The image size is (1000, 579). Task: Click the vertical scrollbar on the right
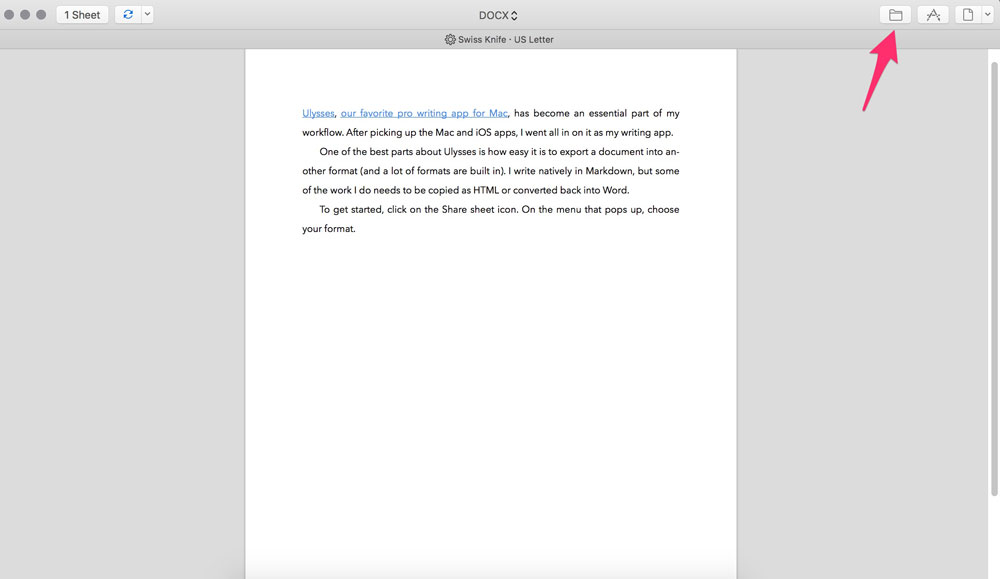[x=993, y=280]
